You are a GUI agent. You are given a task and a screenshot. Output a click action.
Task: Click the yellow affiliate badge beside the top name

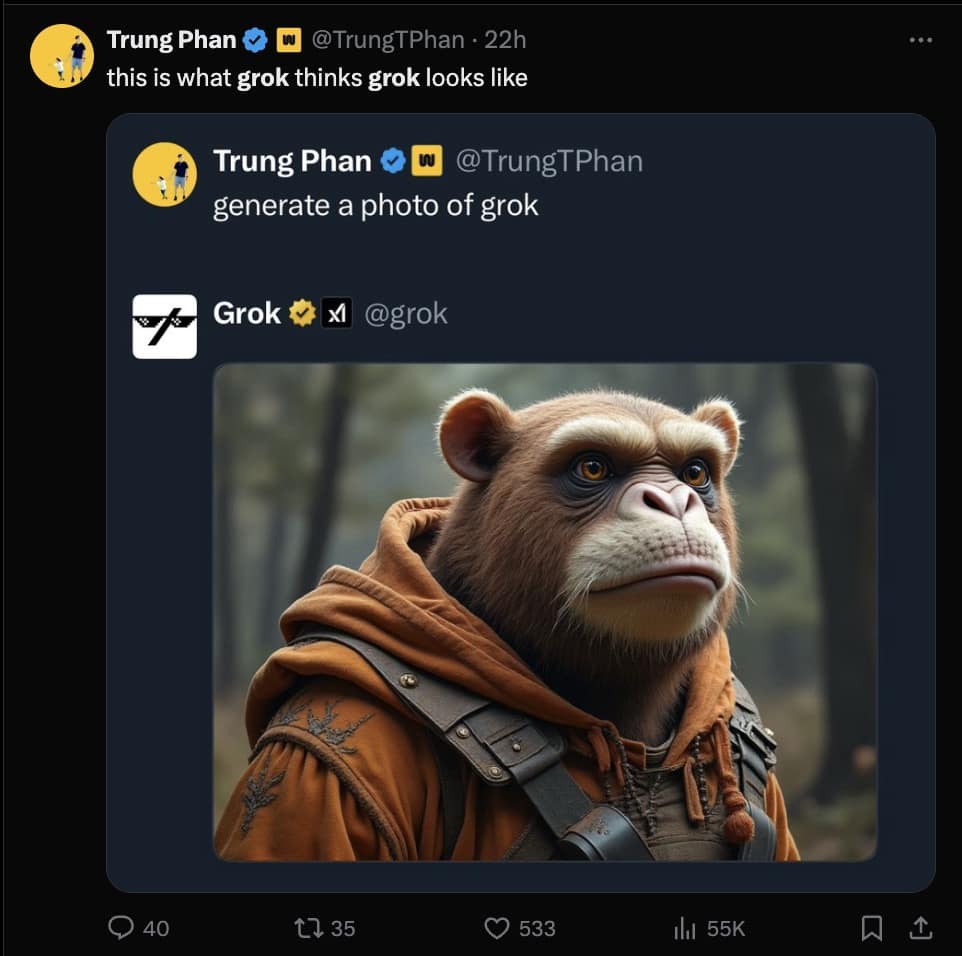point(288,40)
